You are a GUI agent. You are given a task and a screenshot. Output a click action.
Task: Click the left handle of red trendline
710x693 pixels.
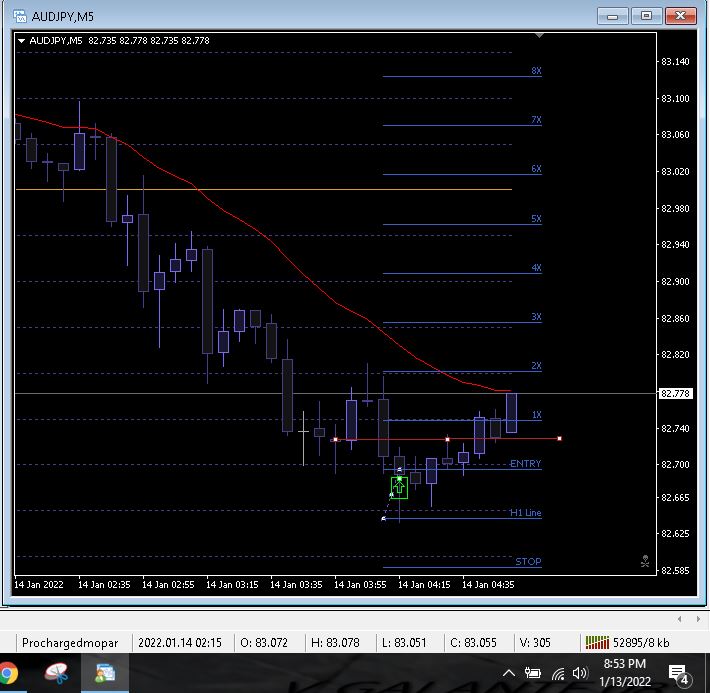click(x=335, y=439)
